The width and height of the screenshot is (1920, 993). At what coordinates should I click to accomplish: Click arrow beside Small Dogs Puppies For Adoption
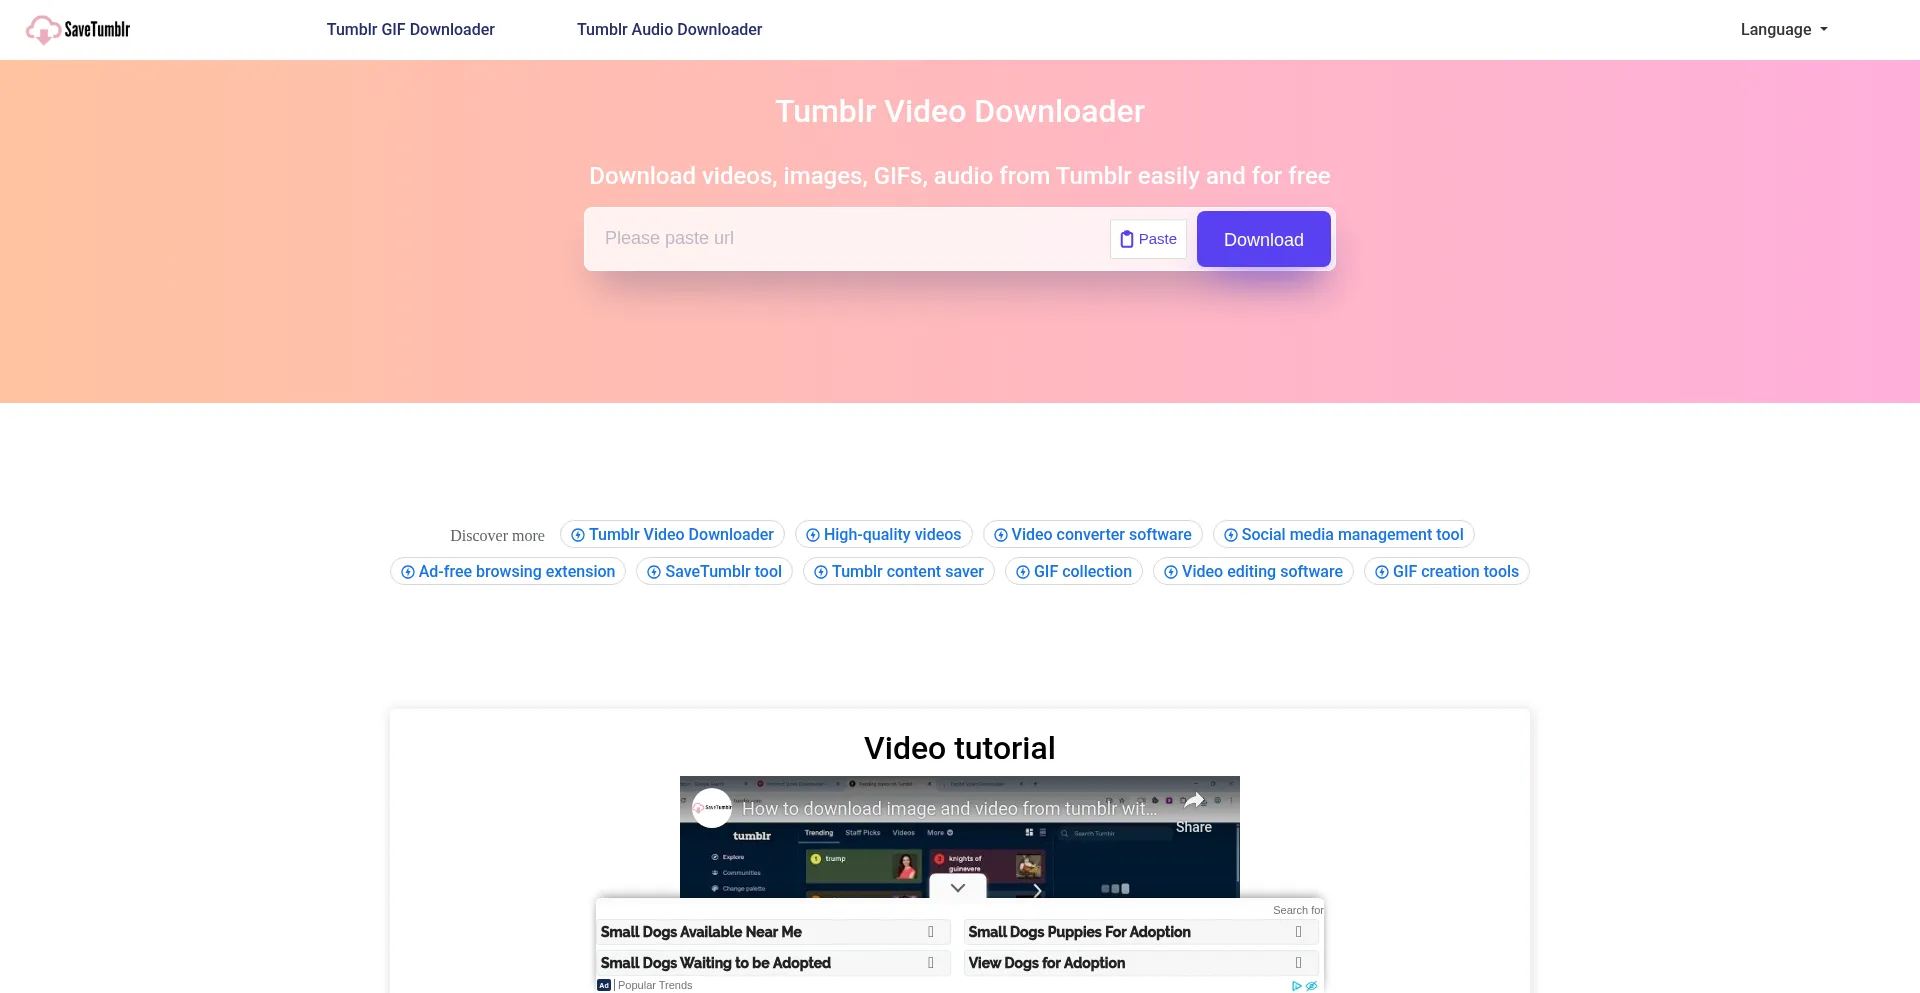tap(1298, 932)
